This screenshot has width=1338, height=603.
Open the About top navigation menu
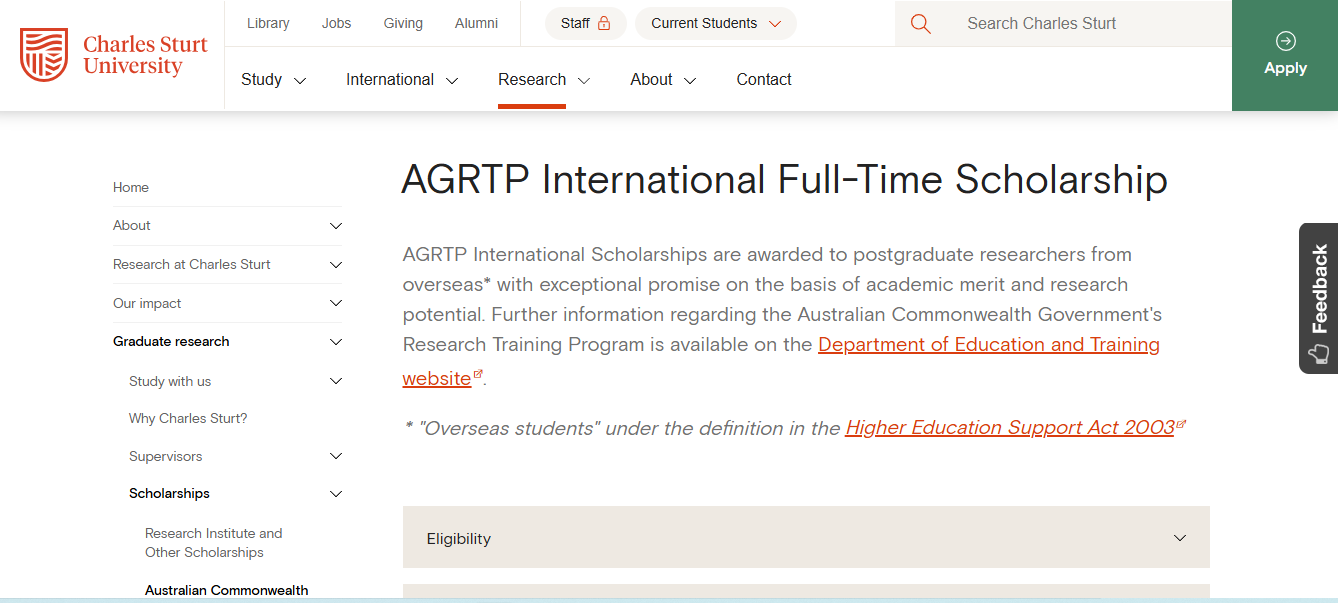point(663,79)
